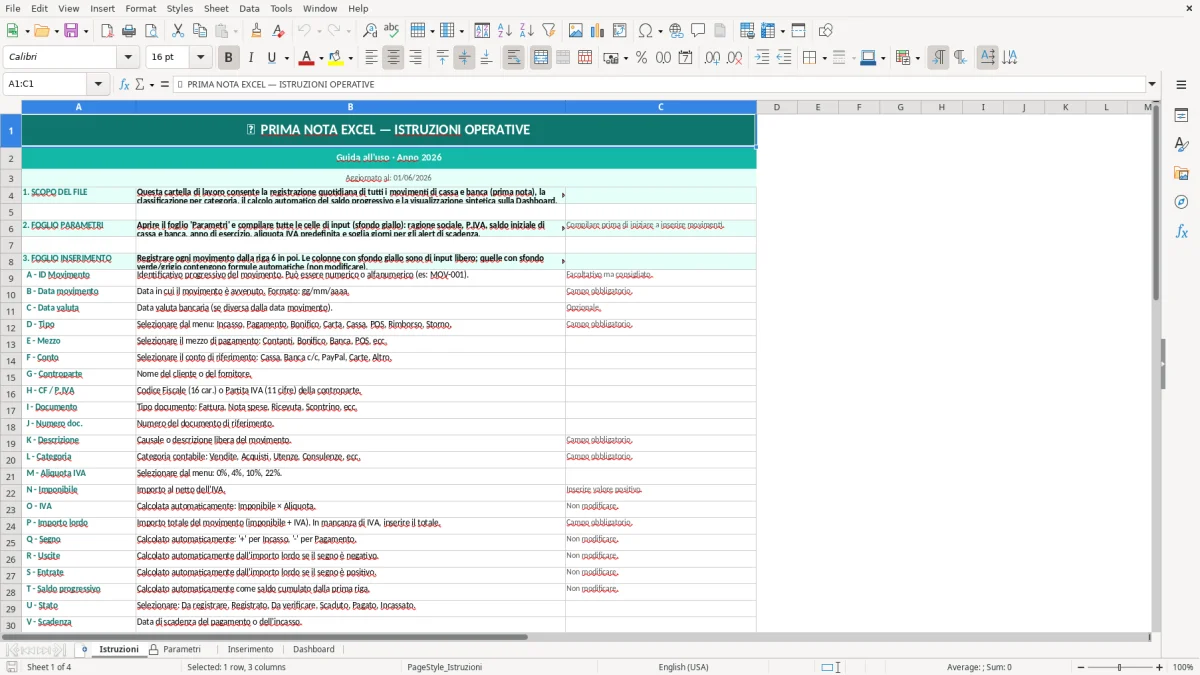Toggle Left-to-Right text direction
Screen dimensions: 1200x675
tap(938, 58)
